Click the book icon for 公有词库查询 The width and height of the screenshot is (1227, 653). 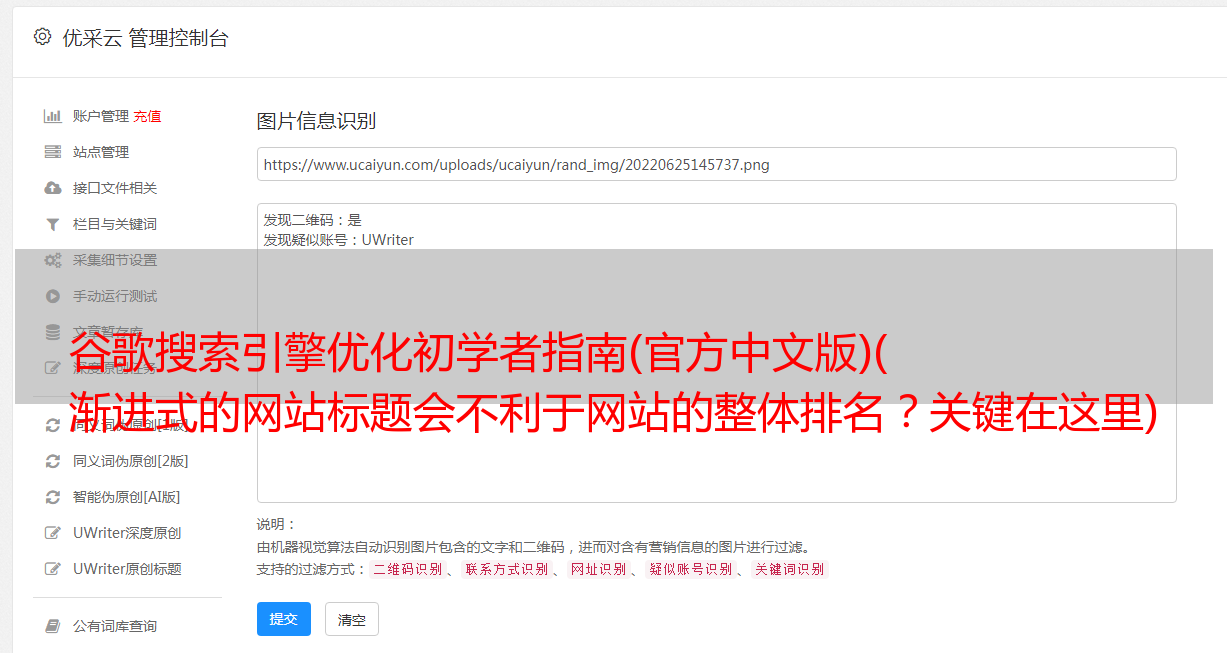[x=53, y=626]
